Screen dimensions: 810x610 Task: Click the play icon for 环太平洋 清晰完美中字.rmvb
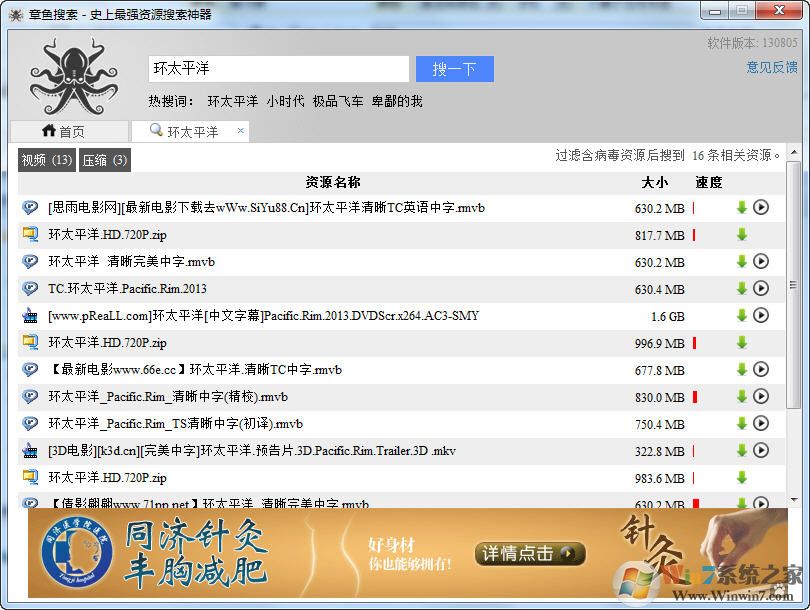[763, 262]
